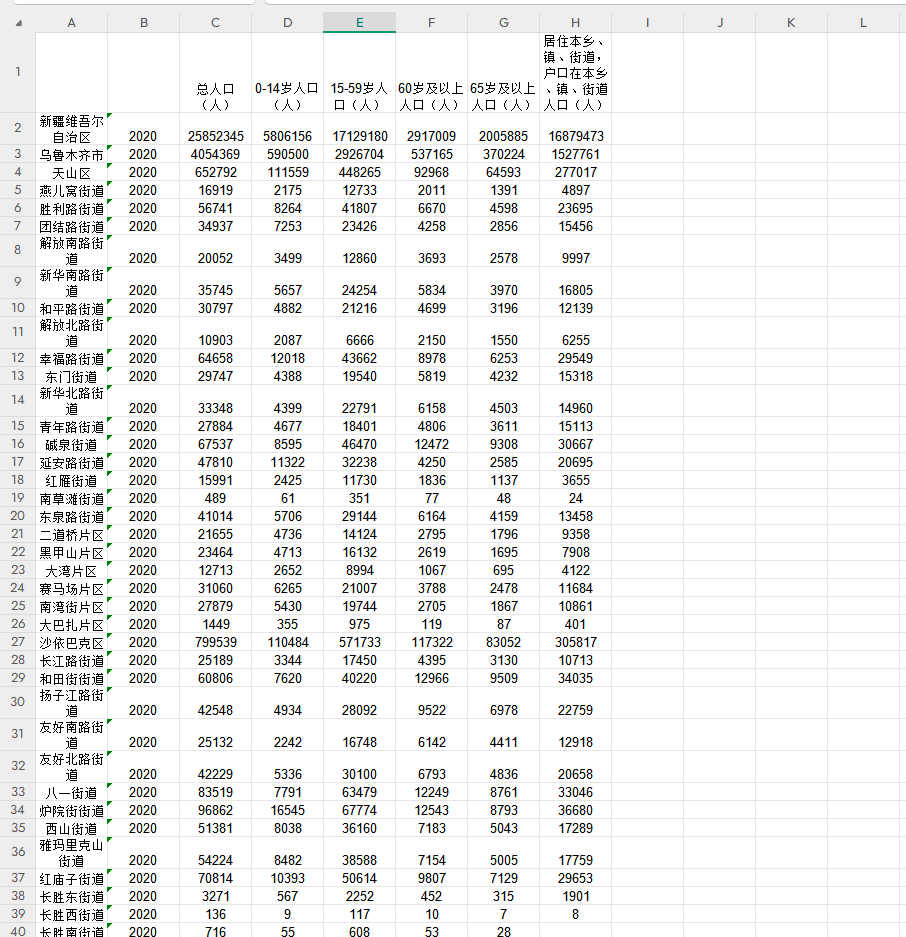Image resolution: width=906 pixels, height=937 pixels.
Task: Click the value 2917009 in column F
Action: [431, 136]
